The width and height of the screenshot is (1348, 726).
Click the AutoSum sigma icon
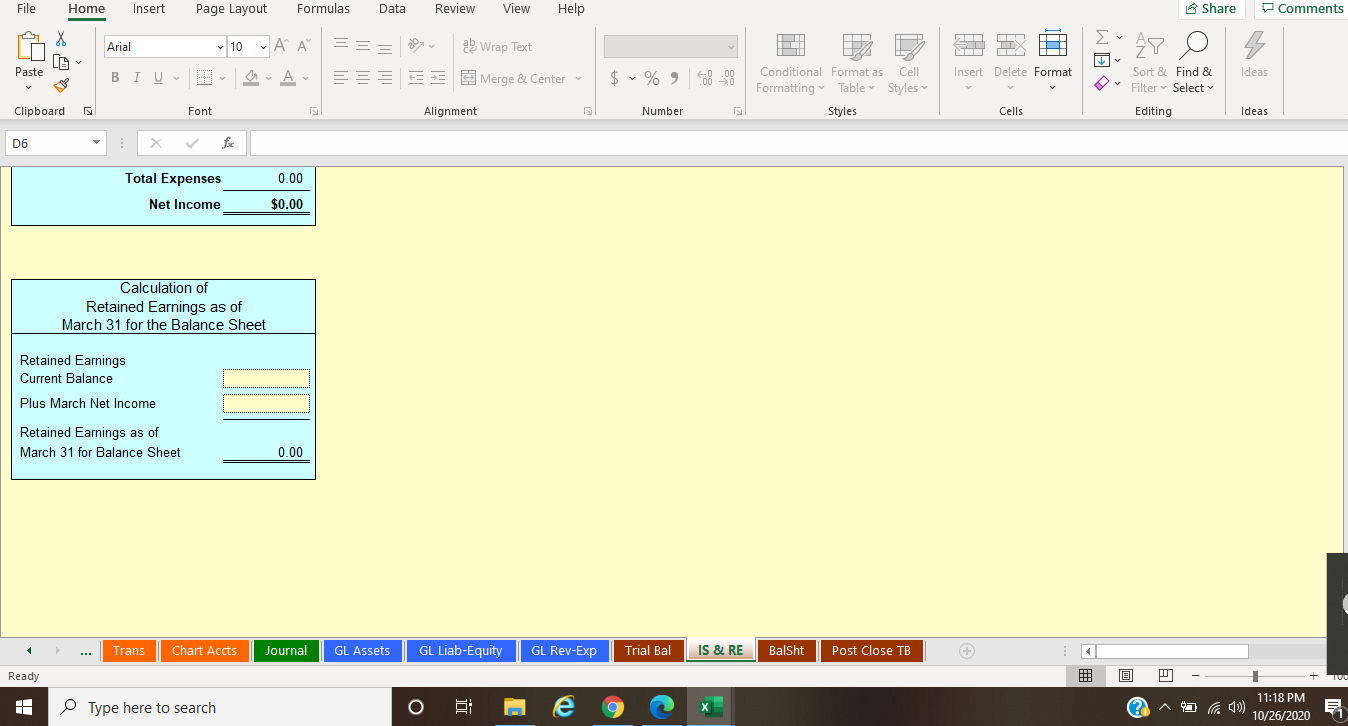[1101, 38]
